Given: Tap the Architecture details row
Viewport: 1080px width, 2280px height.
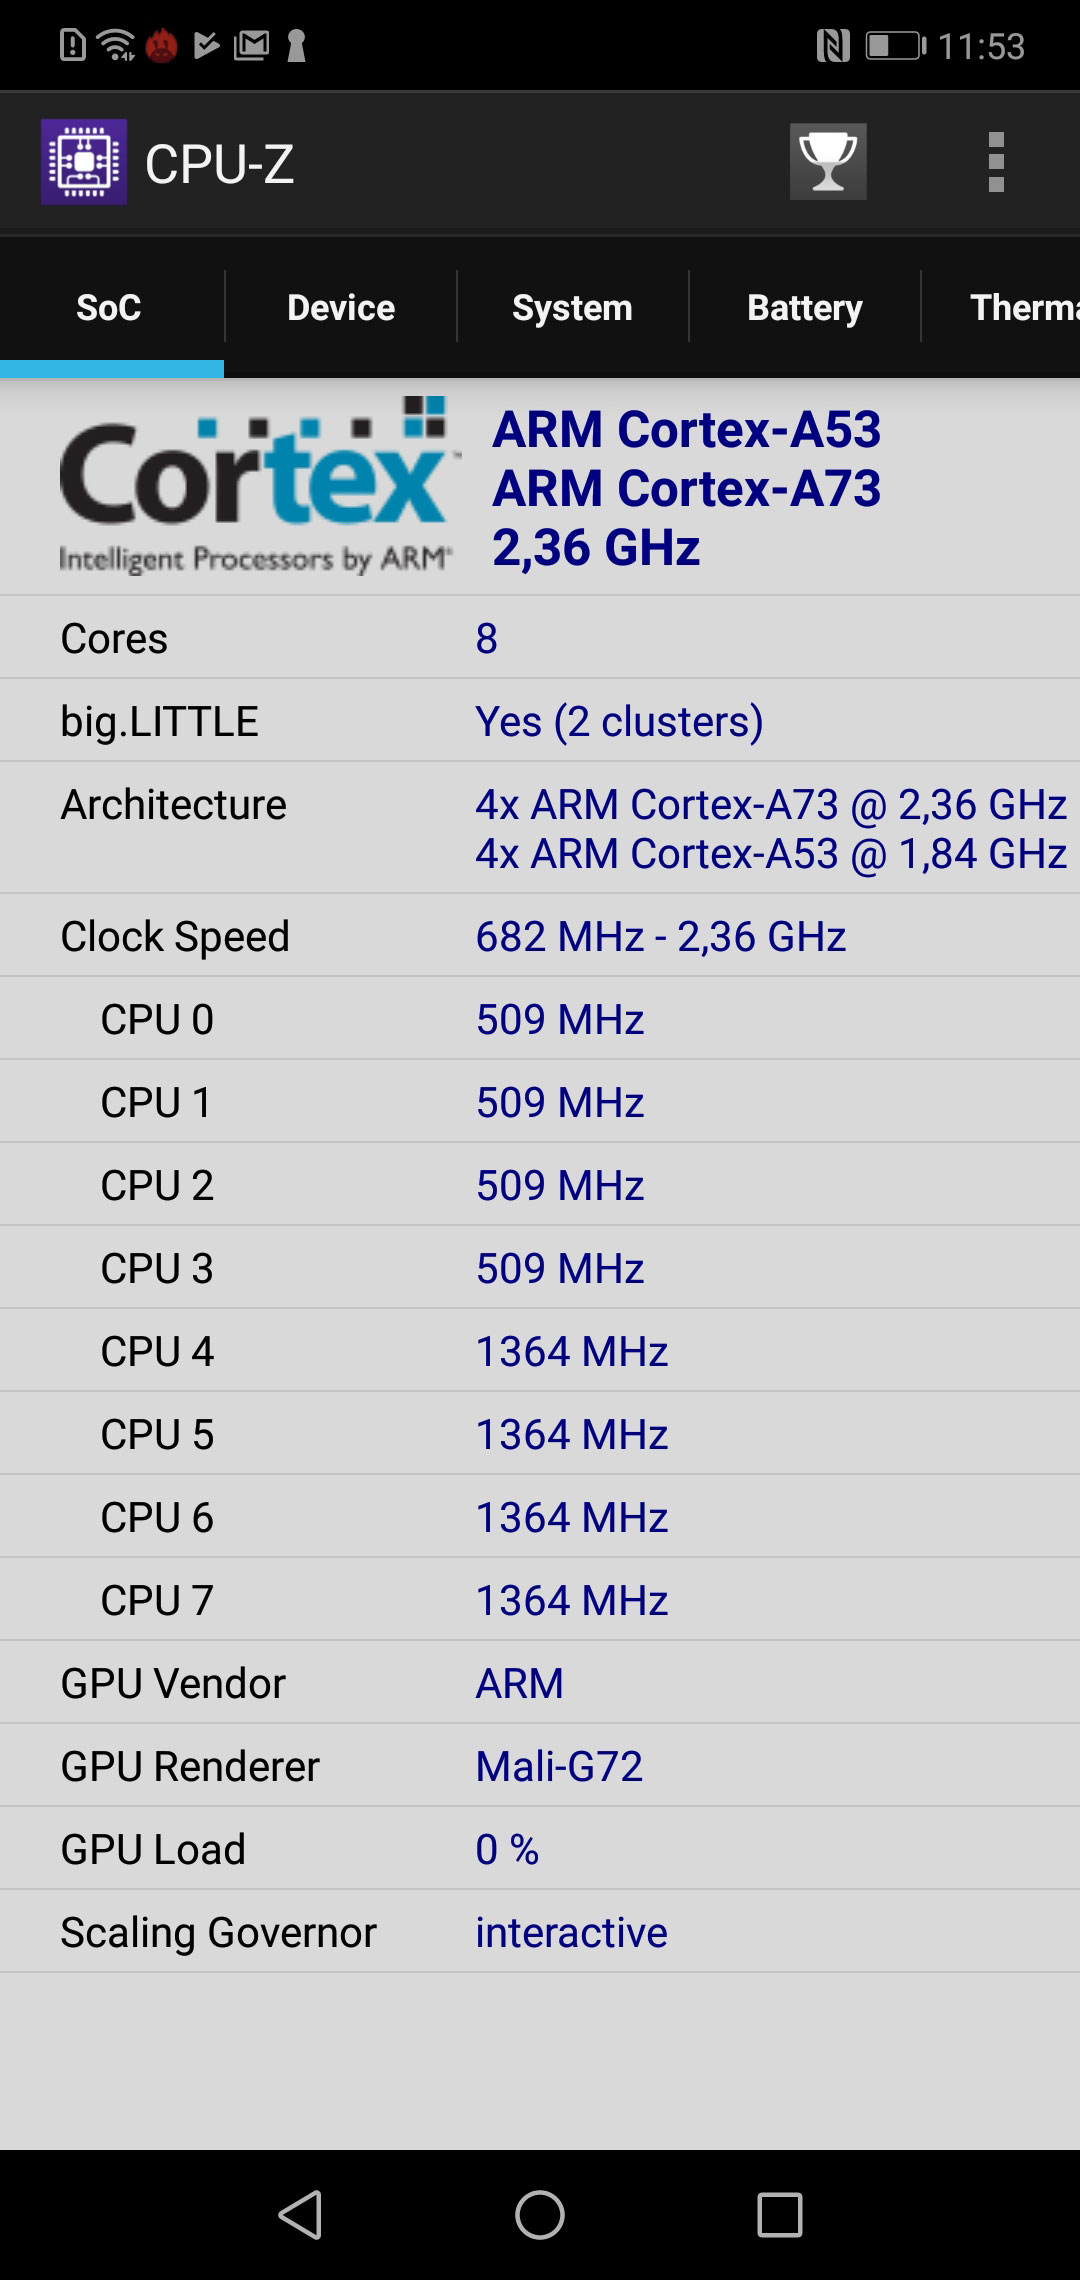Looking at the screenshot, I should coord(540,828).
